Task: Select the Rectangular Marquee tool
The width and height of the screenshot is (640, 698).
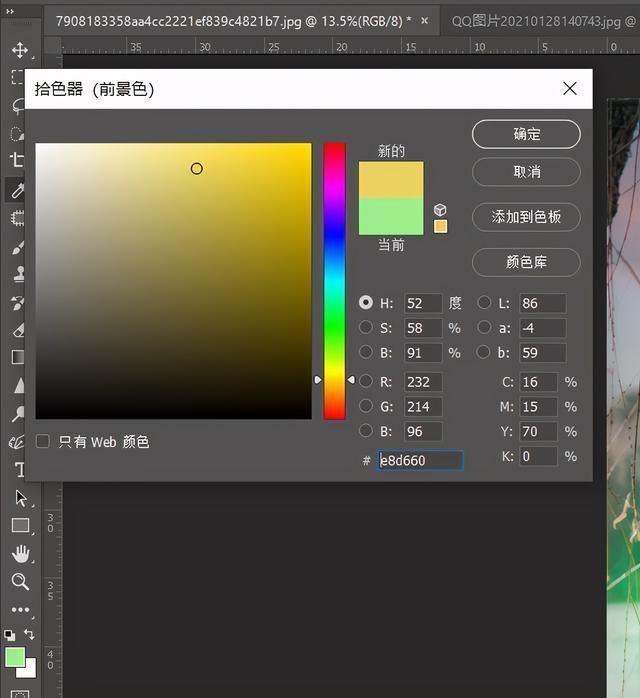Action: (17, 77)
